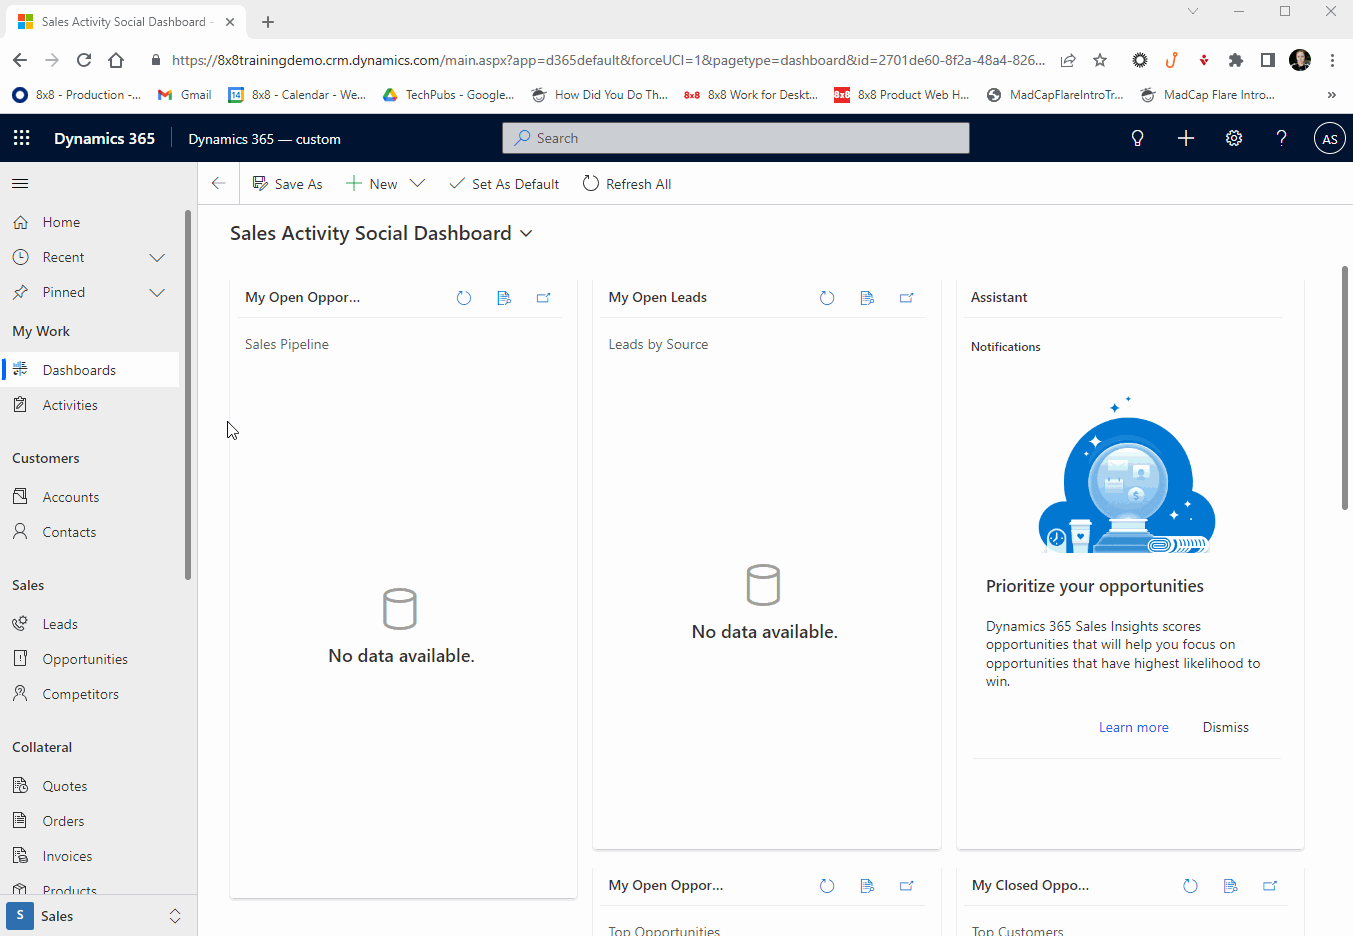Refresh the My Open Leads chart
Screen dimensions: 1353x936
(x=827, y=298)
